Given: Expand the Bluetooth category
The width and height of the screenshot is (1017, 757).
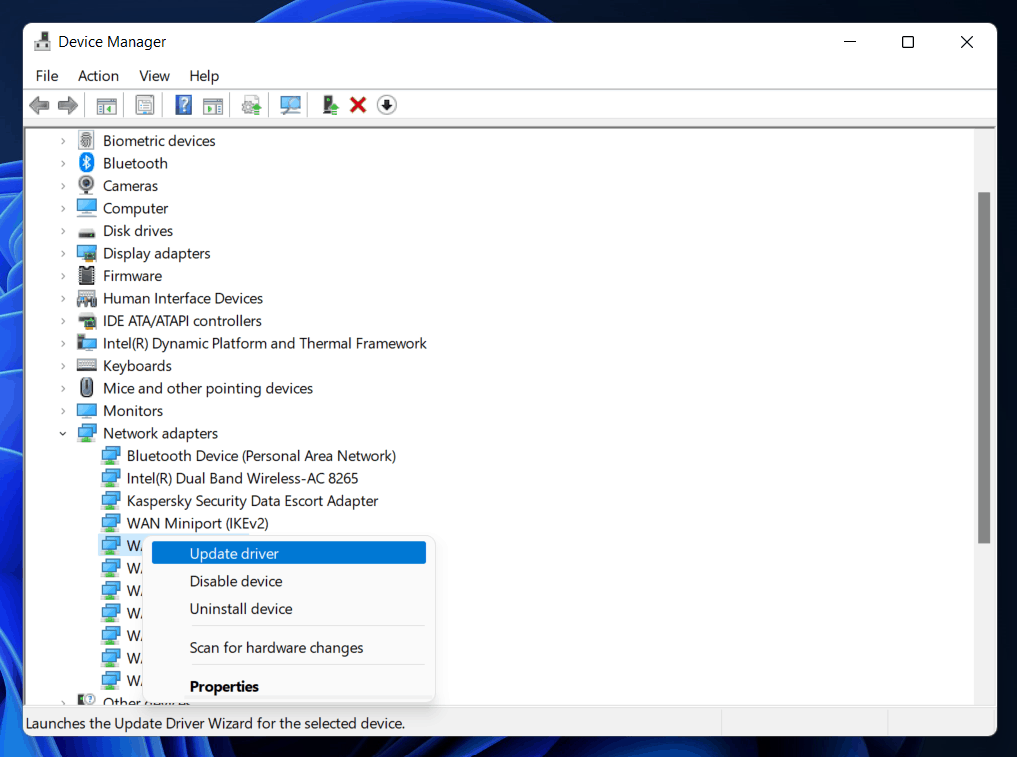Looking at the screenshot, I should tap(63, 164).
